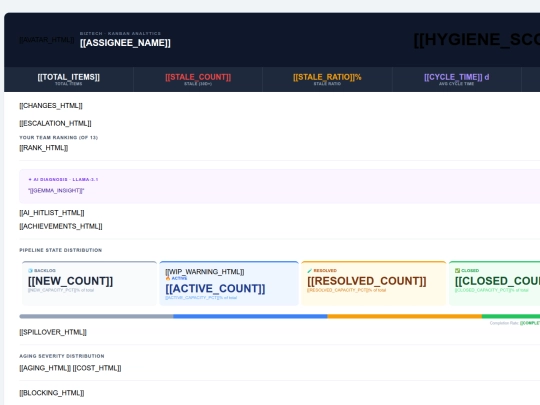Click [[CLOSED_CAPACITY_PCT]]% of total text
This screenshot has width=540, height=405.
pos(492,290)
